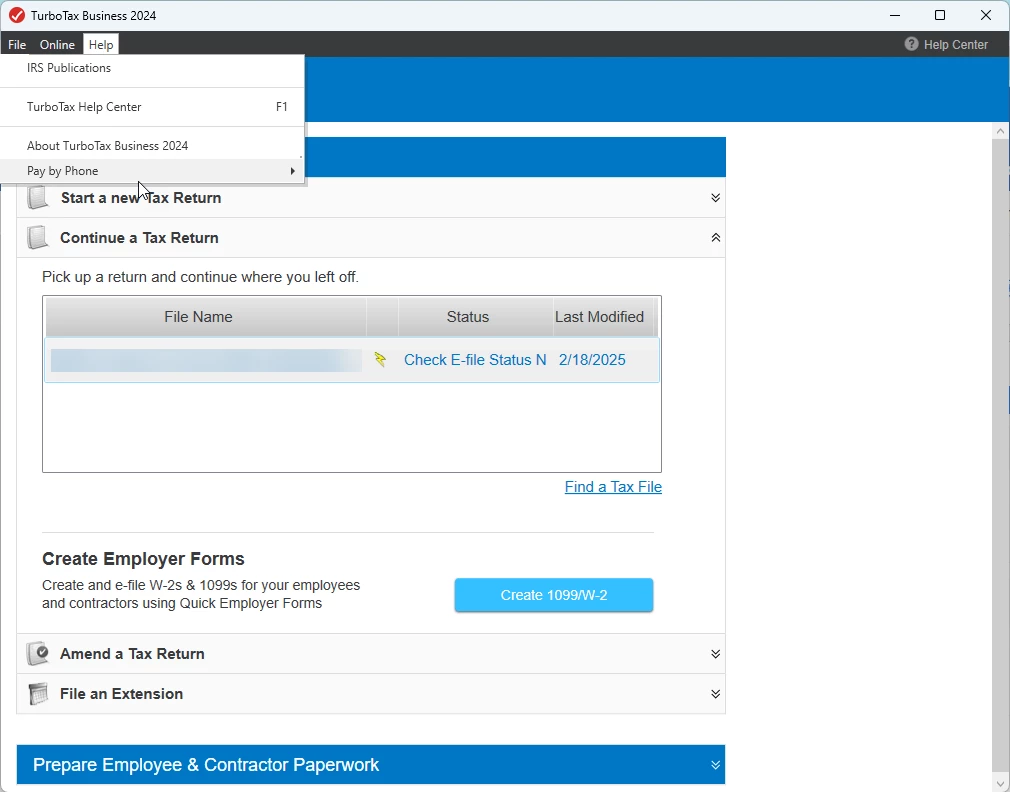This screenshot has width=1010, height=792.
Task: Expand Prepare Employee & Contractor Paperwork chevron
Action: [715, 765]
